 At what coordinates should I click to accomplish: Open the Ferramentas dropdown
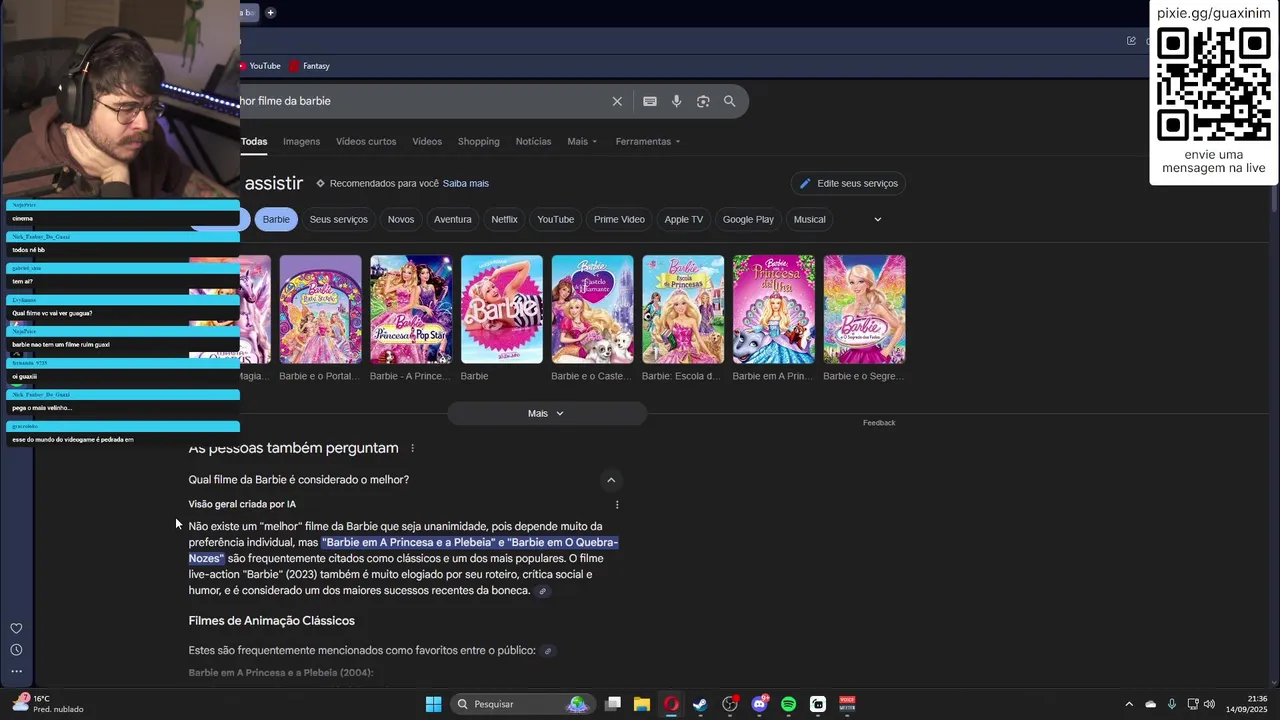point(648,142)
